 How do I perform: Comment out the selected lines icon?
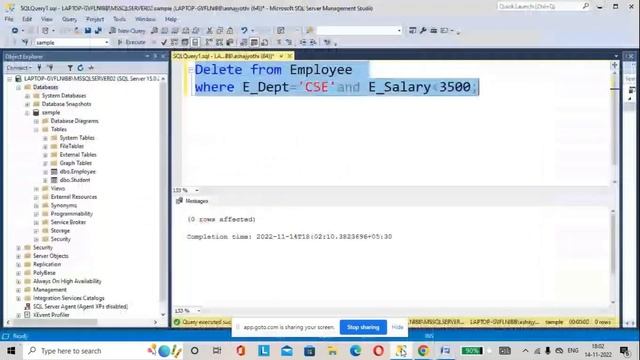[x=279, y=42]
